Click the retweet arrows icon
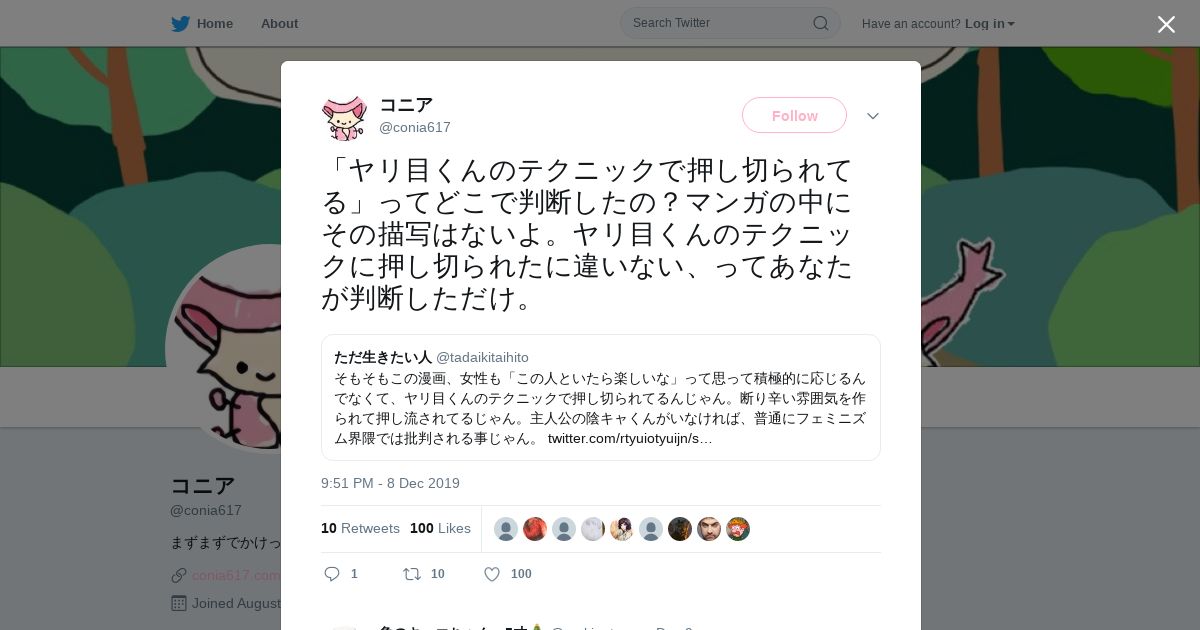This screenshot has height=630, width=1200. coord(411,574)
